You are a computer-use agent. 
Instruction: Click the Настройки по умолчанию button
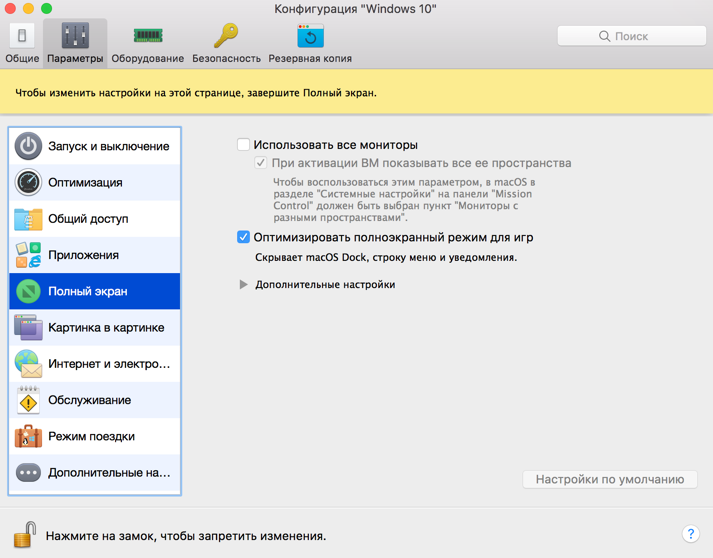[x=610, y=479]
